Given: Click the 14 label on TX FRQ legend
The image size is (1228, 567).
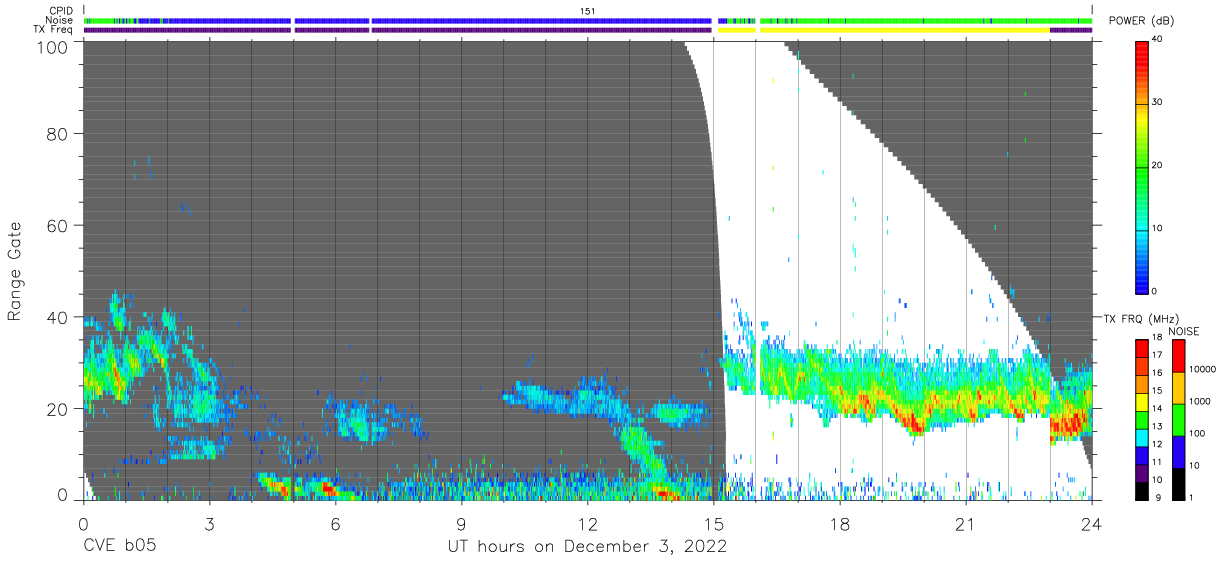Looking at the screenshot, I should [1157, 408].
